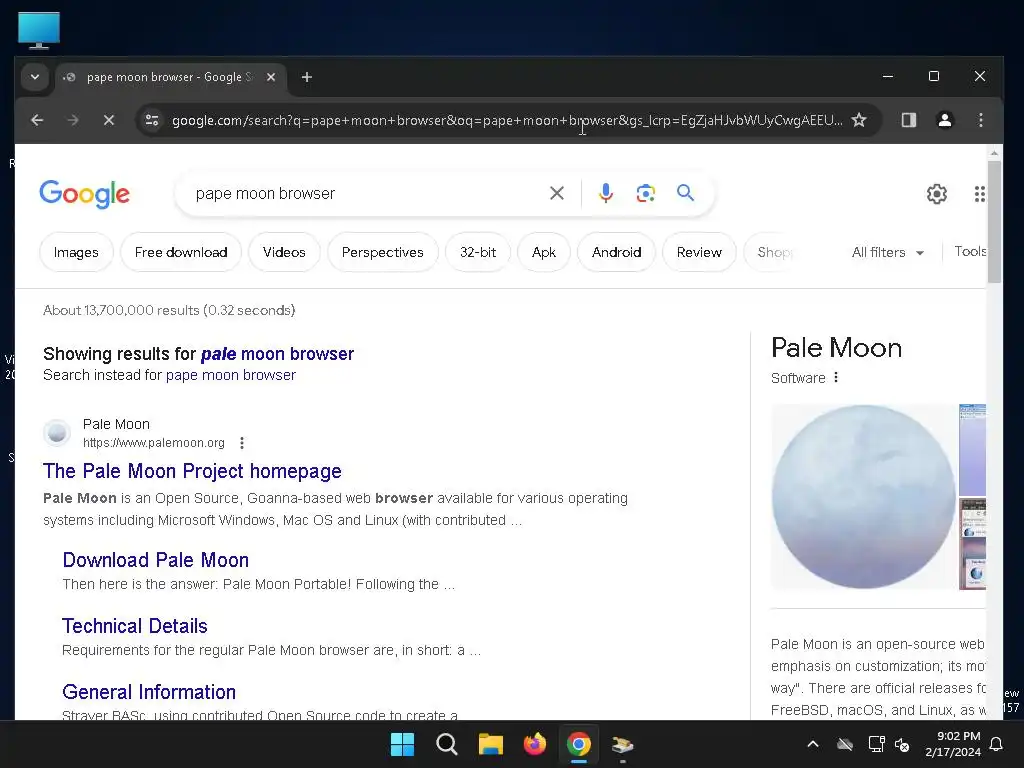
Task: Open taskbar clock showing 9:02 PM
Action: pyautogui.click(x=953, y=744)
